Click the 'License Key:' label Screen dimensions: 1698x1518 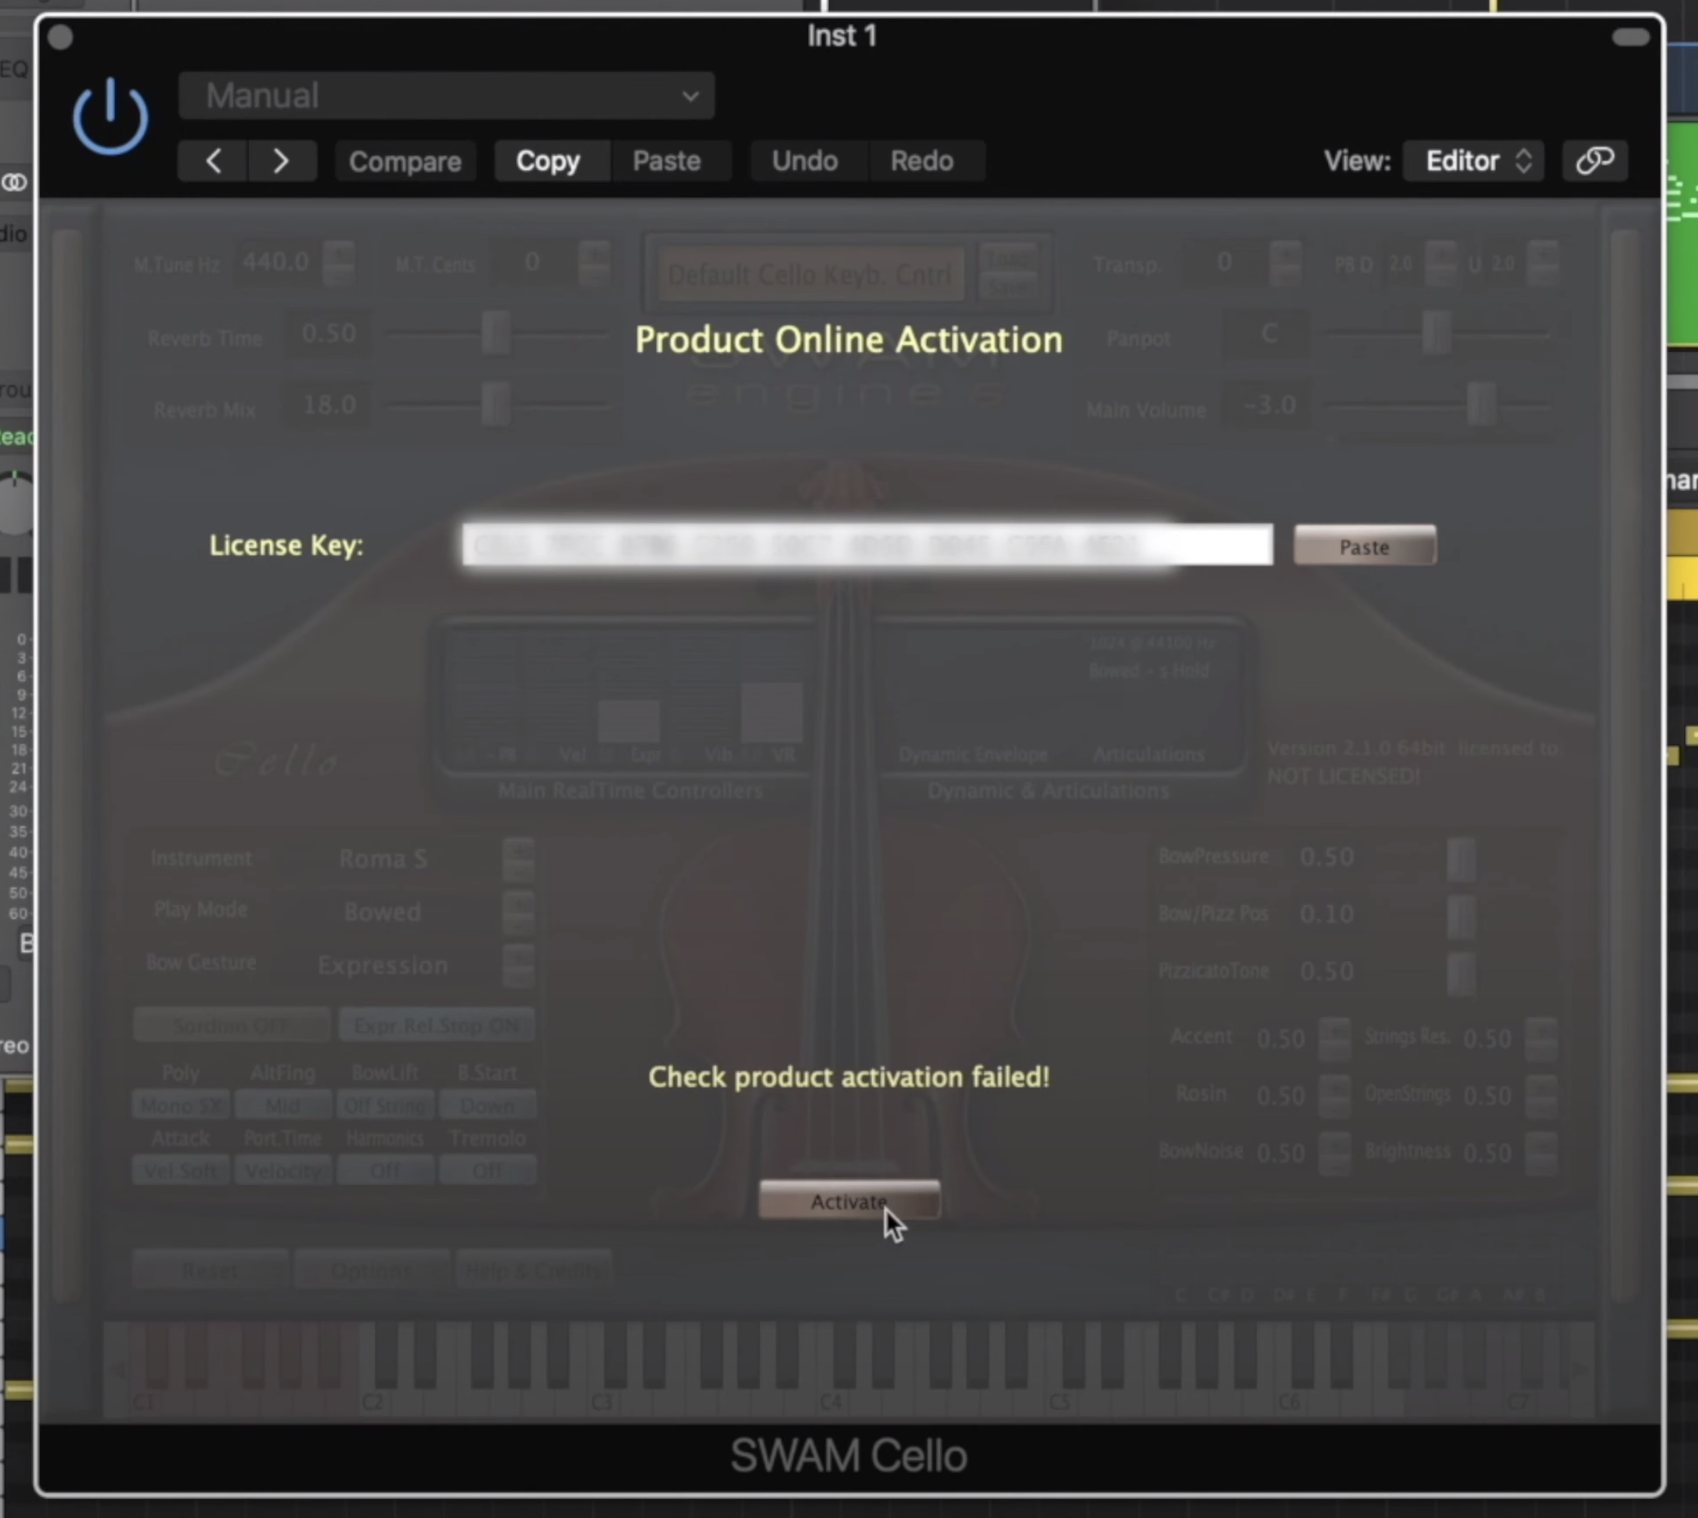tap(286, 546)
